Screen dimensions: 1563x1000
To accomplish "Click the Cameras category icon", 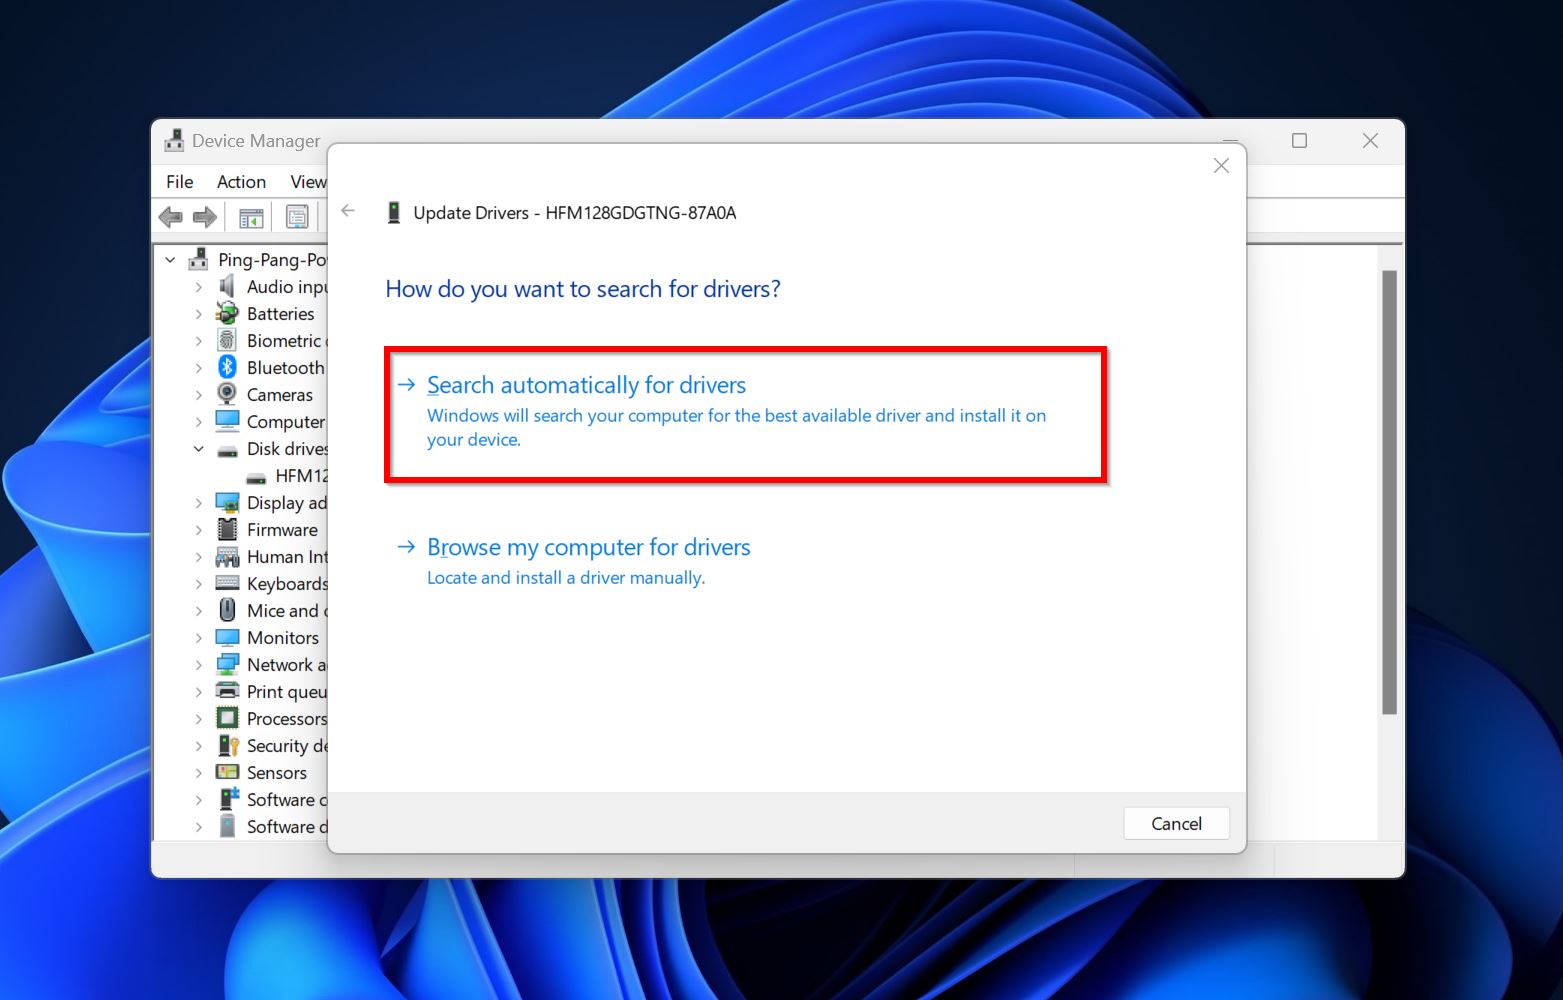I will click(228, 394).
